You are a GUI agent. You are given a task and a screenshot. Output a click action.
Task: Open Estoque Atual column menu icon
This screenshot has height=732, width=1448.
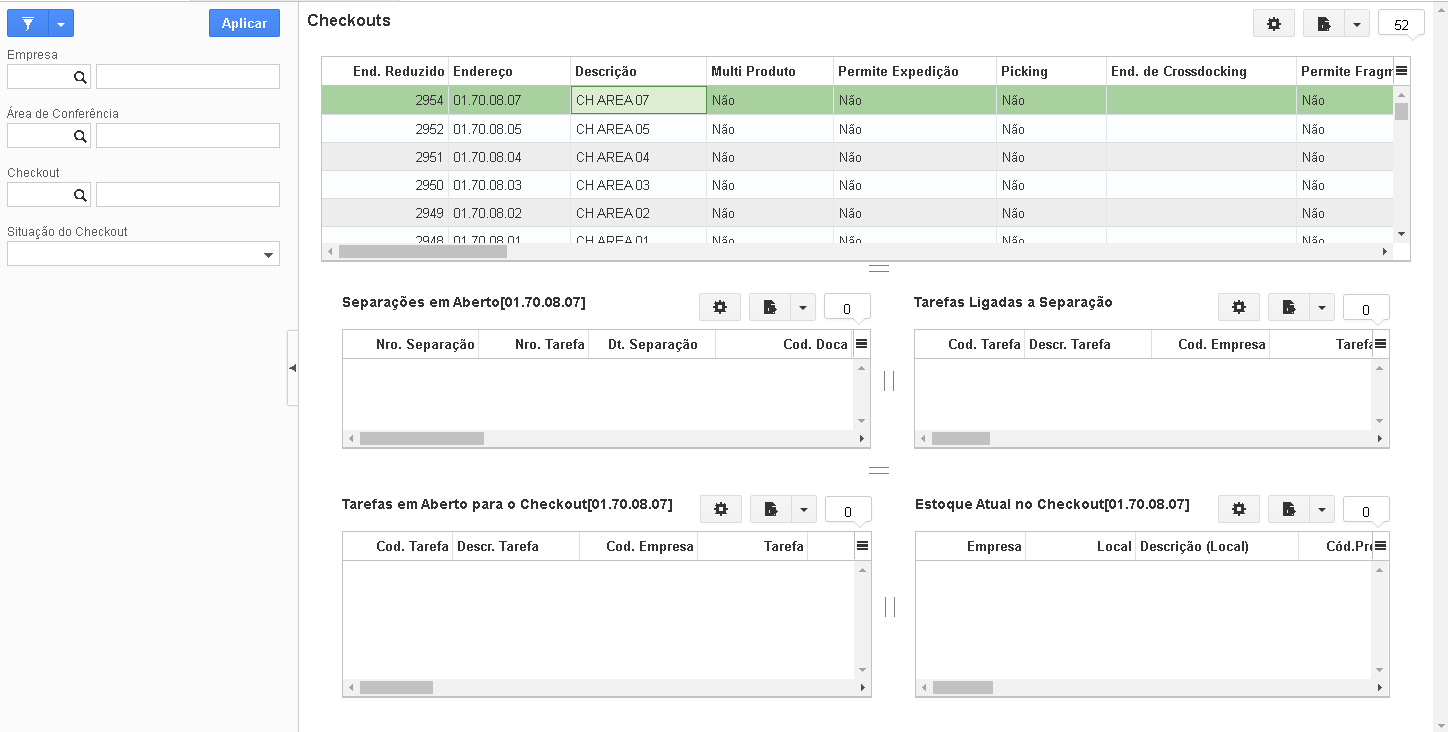tap(1381, 546)
